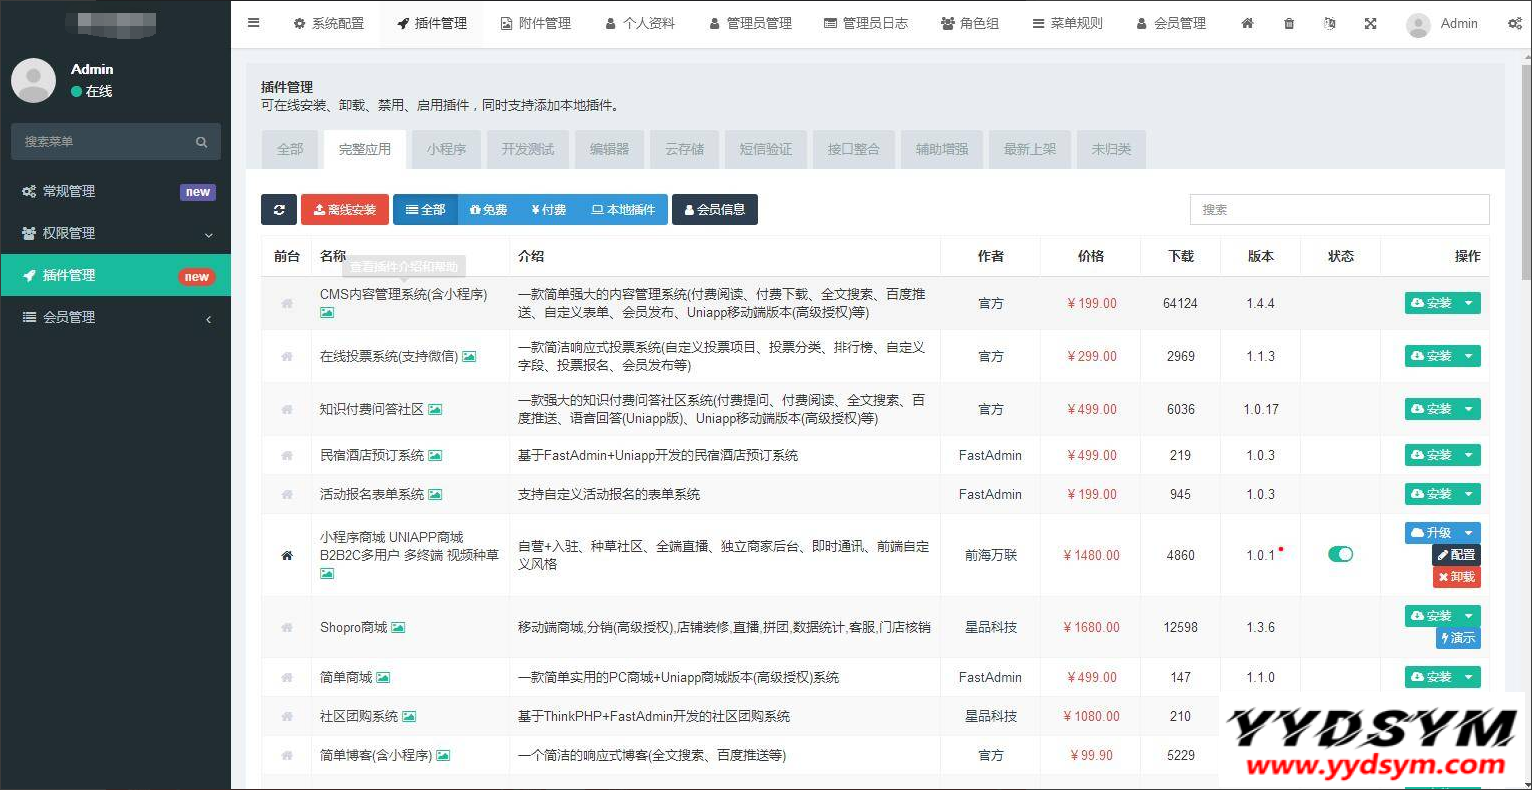
Task: Click the 离线安装 button
Action: pyautogui.click(x=345, y=210)
